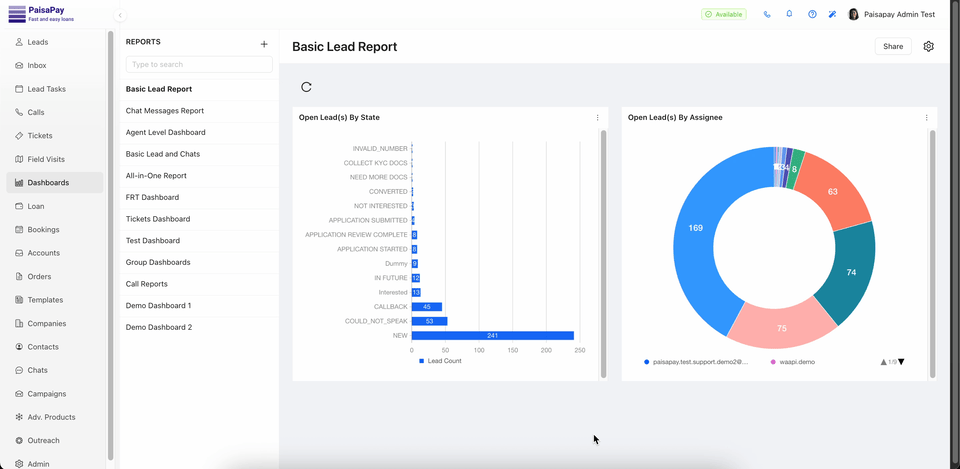Collapse the left sidebar using chevron
The image size is (960, 469).
[120, 15]
